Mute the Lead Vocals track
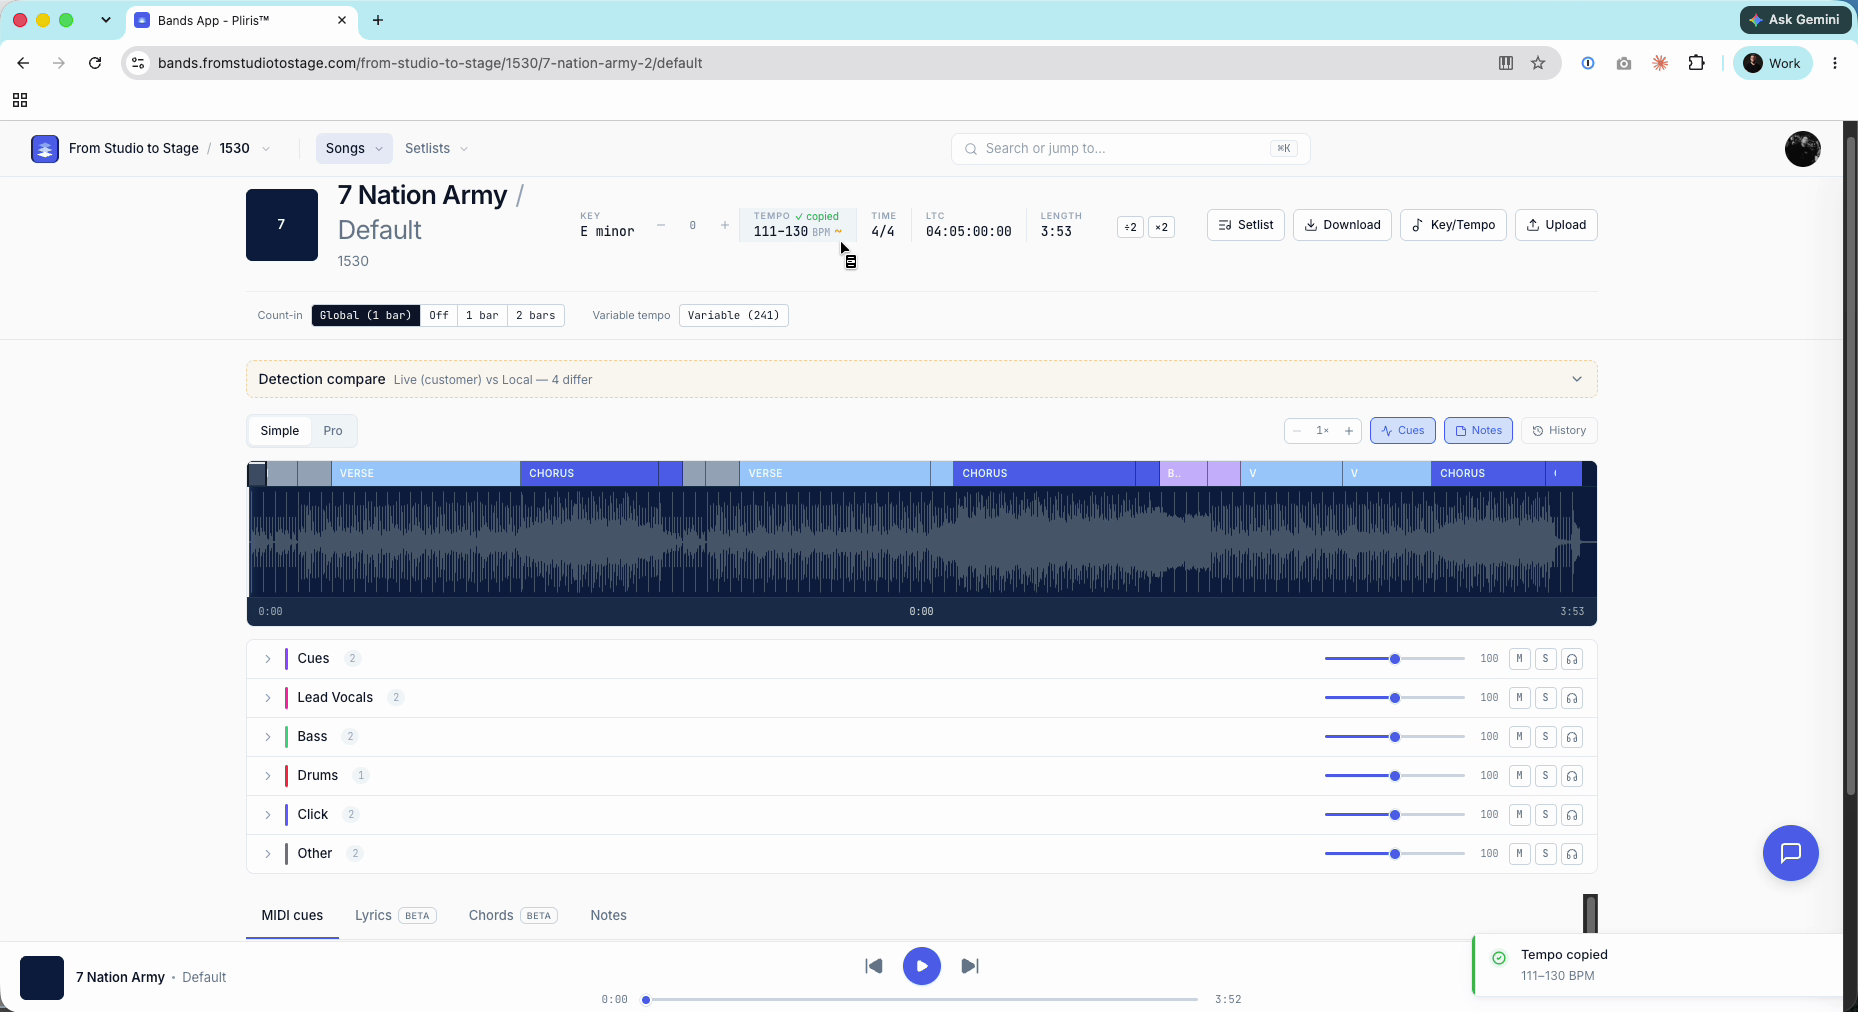Screen dimensions: 1858x1012 (x=1519, y=698)
